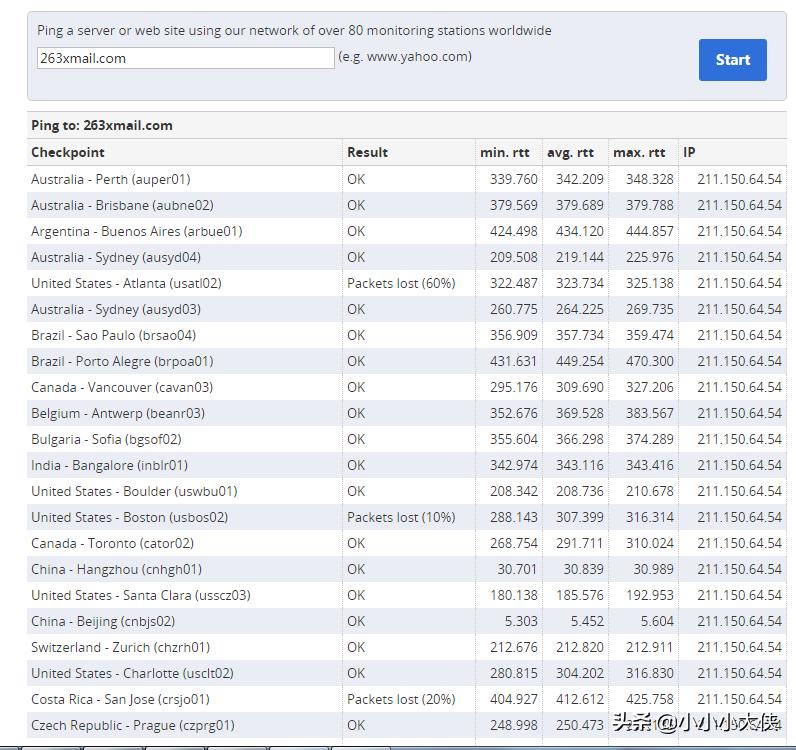Image resolution: width=796 pixels, height=750 pixels.
Task: Click the IP column header
Action: [x=689, y=152]
